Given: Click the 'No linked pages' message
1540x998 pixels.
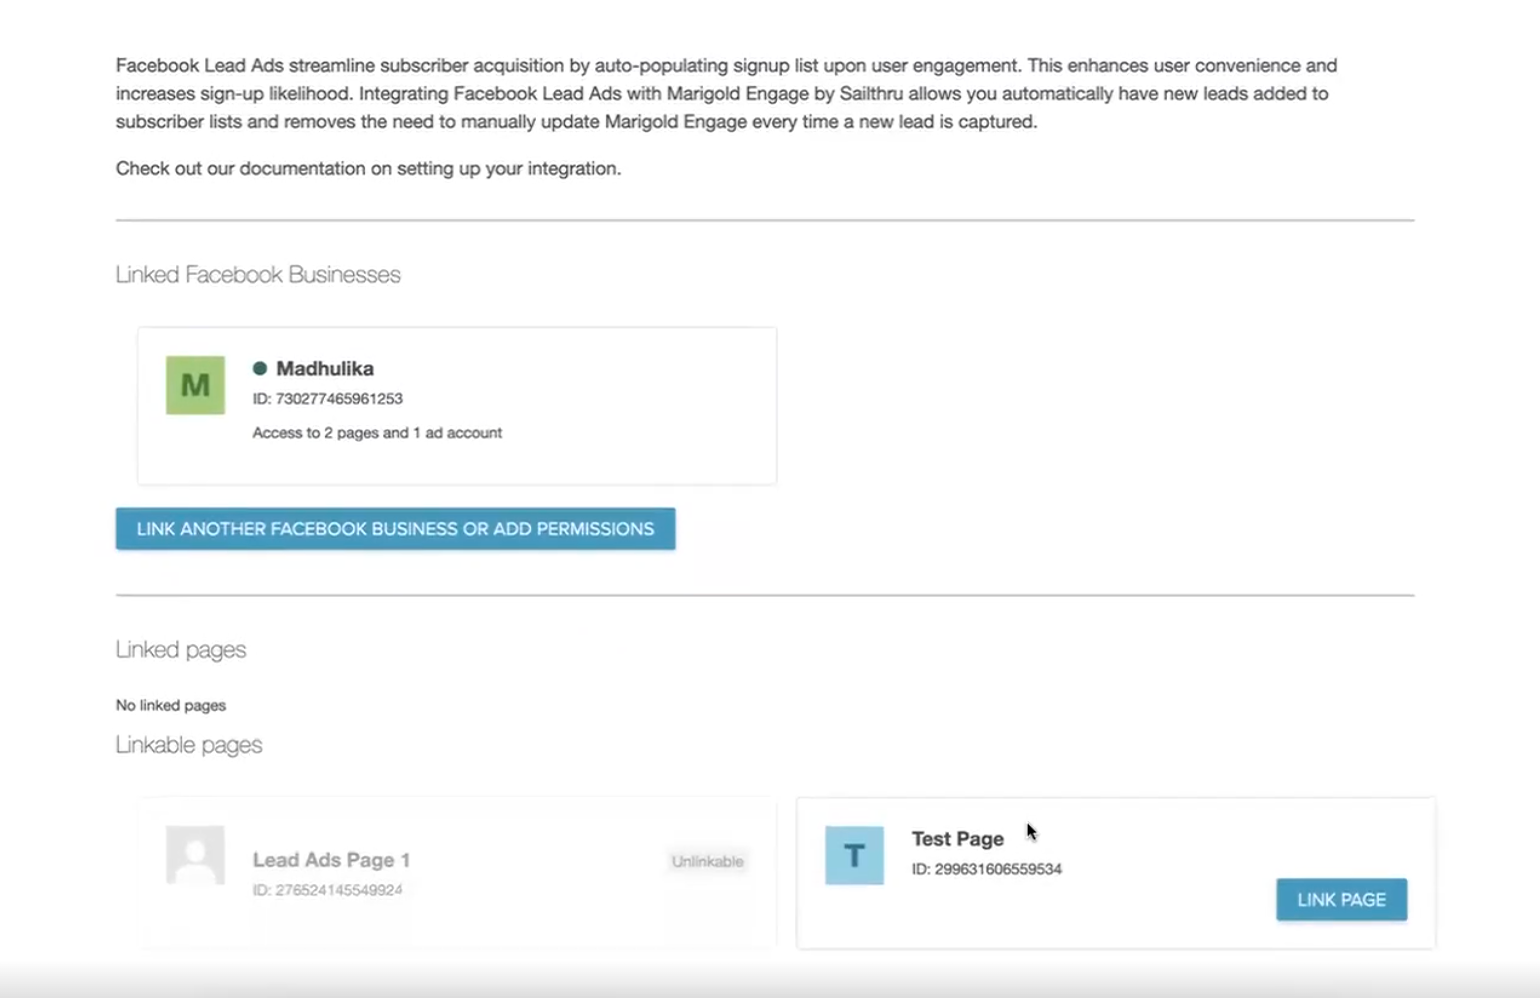Looking at the screenshot, I should (171, 705).
